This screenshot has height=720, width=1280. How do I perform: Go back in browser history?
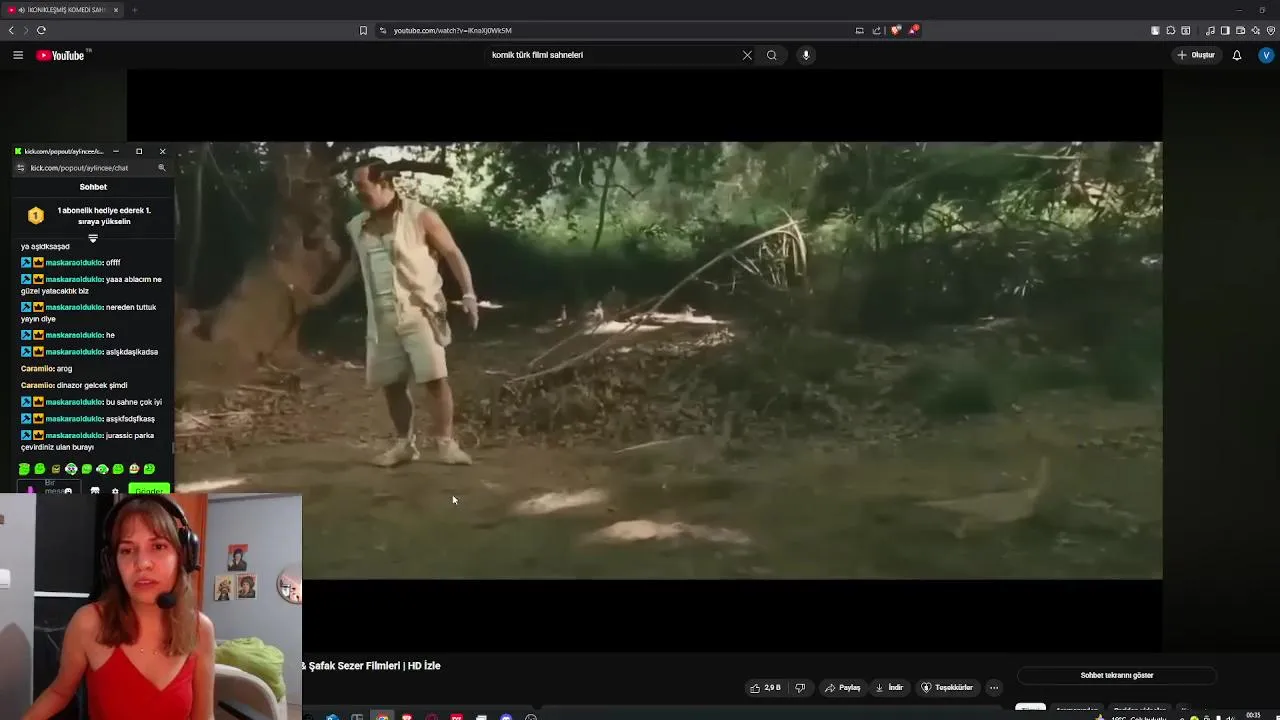[11, 30]
